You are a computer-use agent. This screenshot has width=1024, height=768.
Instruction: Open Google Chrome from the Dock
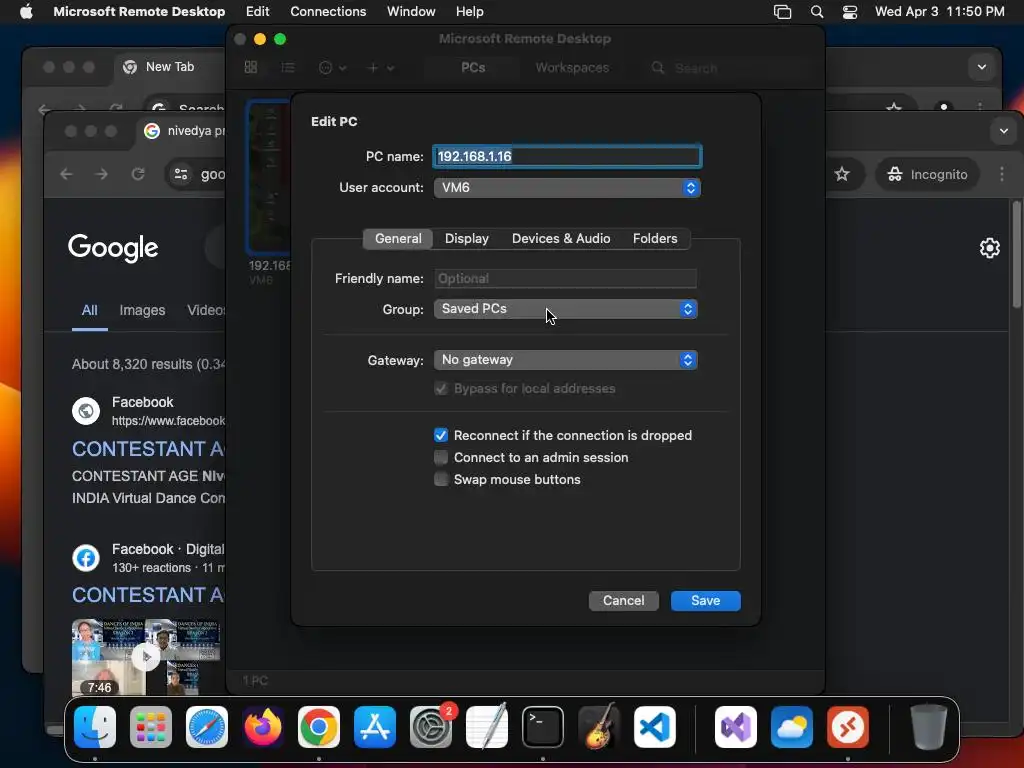tap(319, 727)
